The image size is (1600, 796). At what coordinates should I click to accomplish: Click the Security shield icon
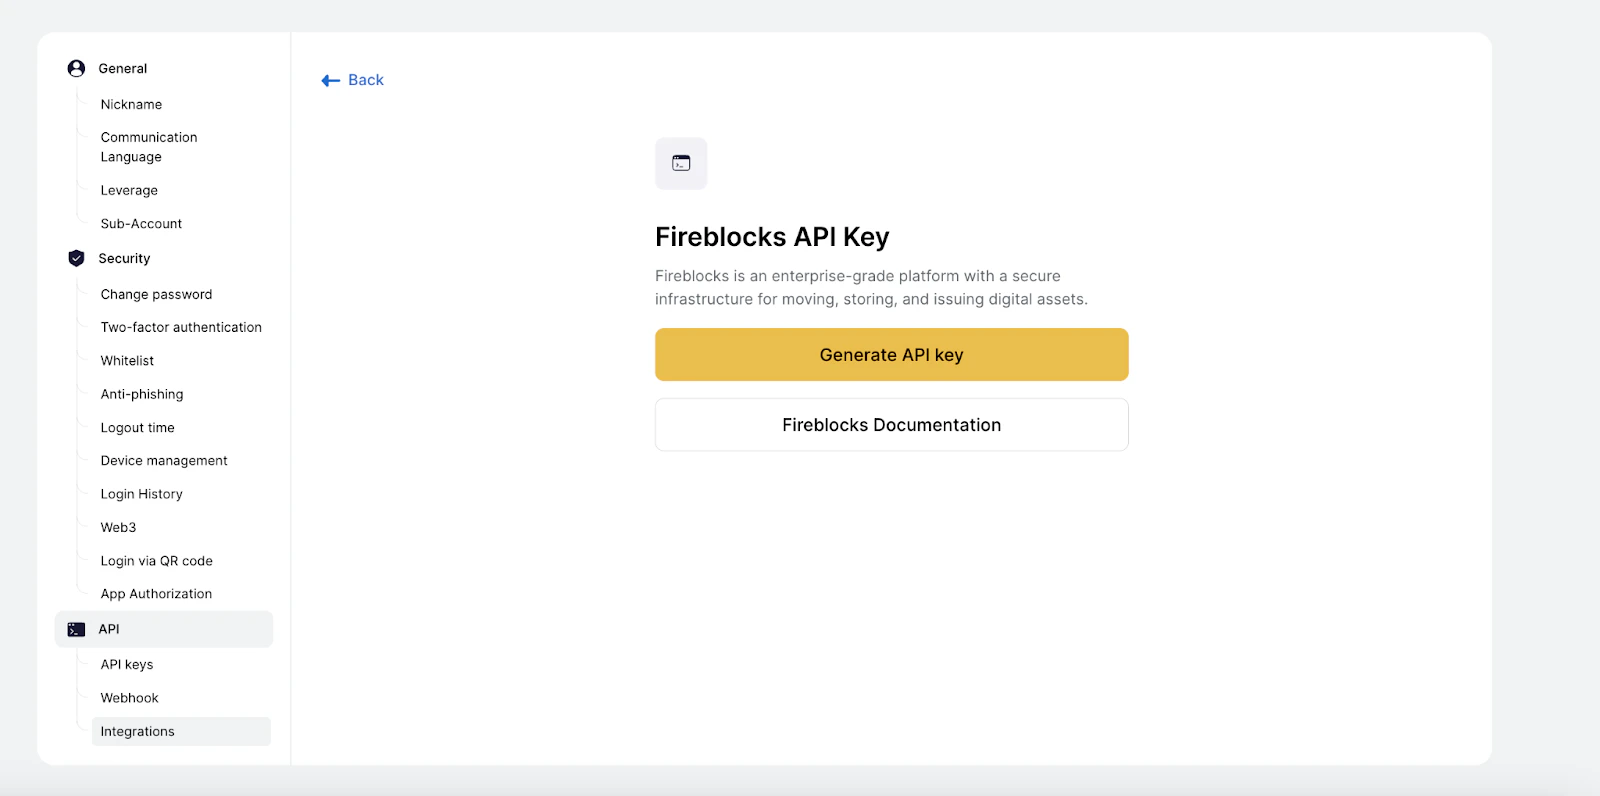tap(76, 258)
